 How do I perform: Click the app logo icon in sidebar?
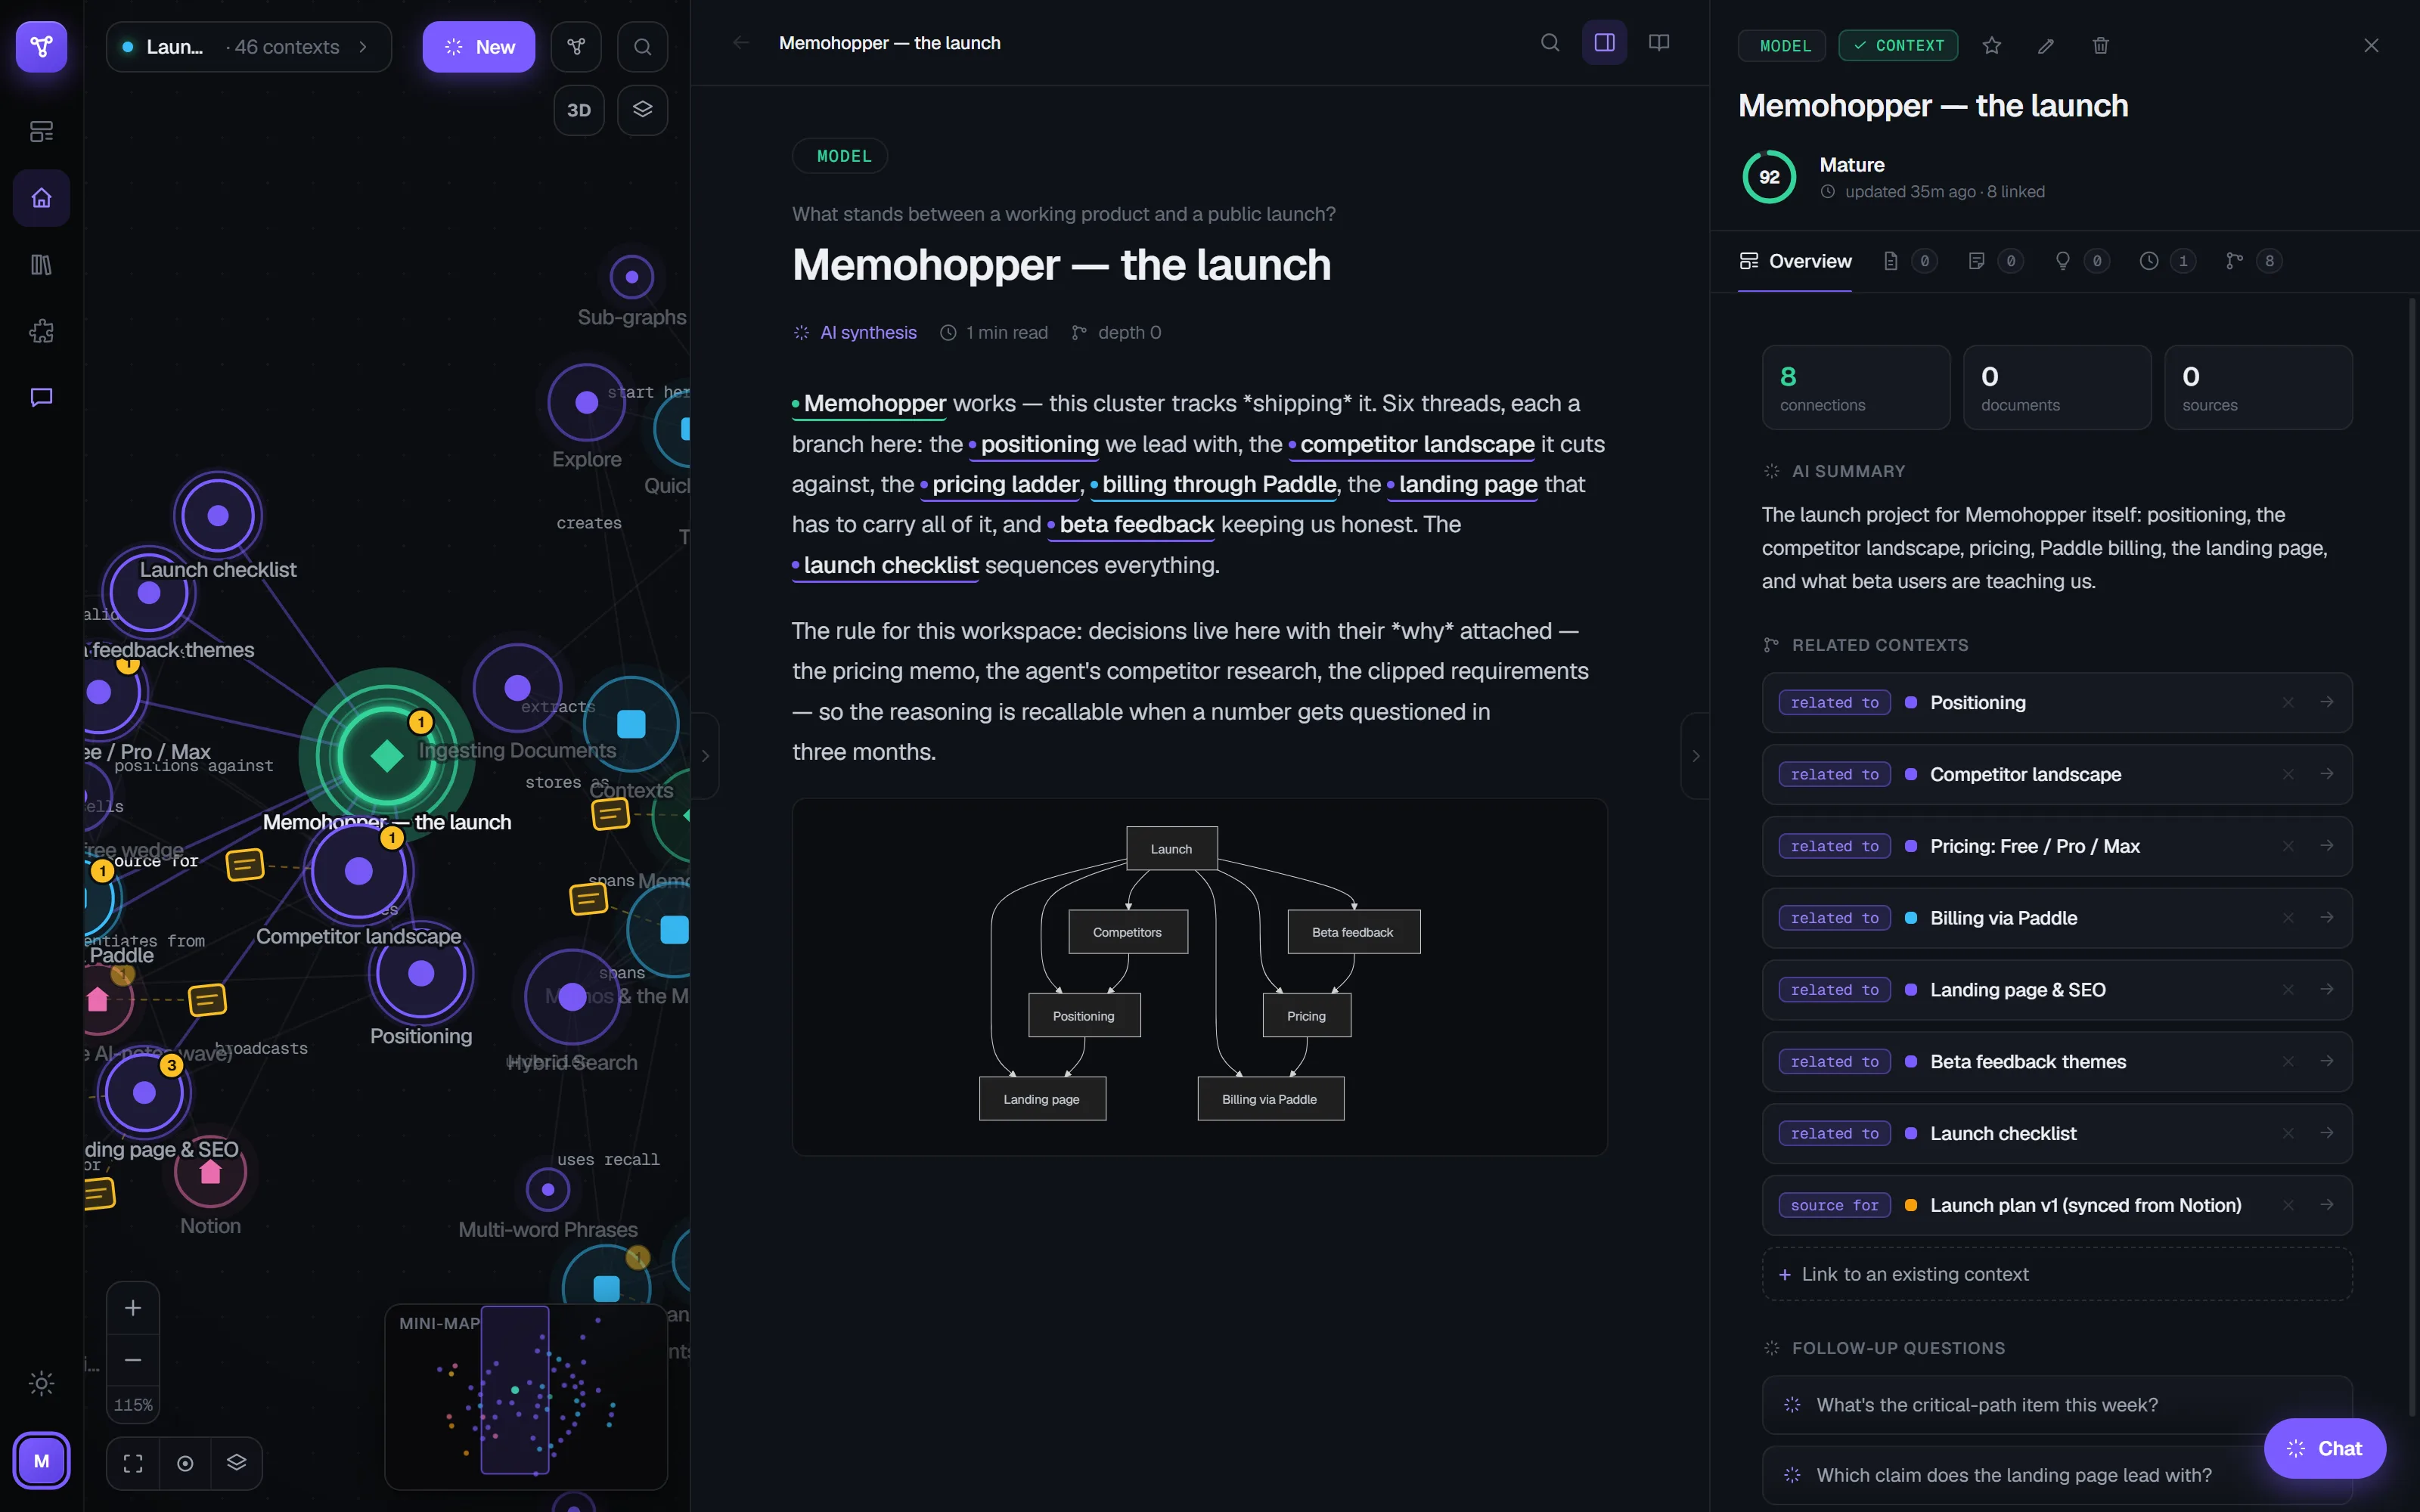[x=41, y=46]
